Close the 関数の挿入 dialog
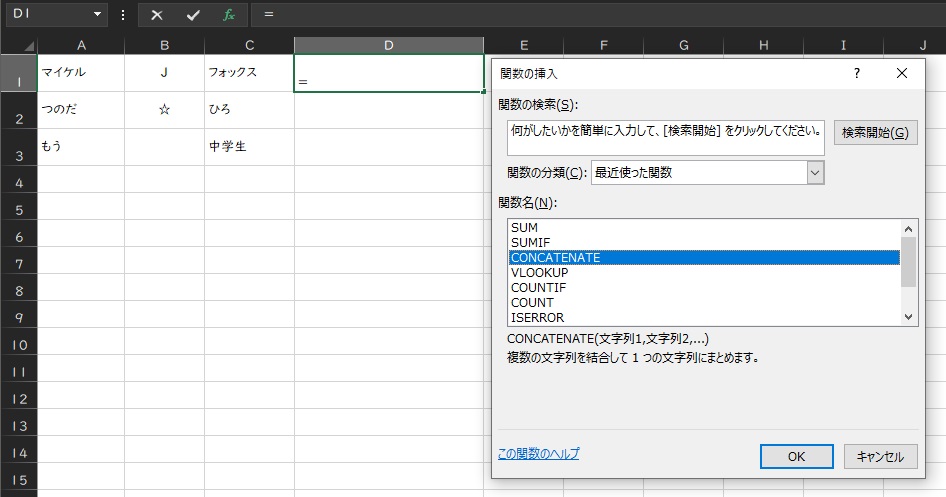 coord(902,73)
